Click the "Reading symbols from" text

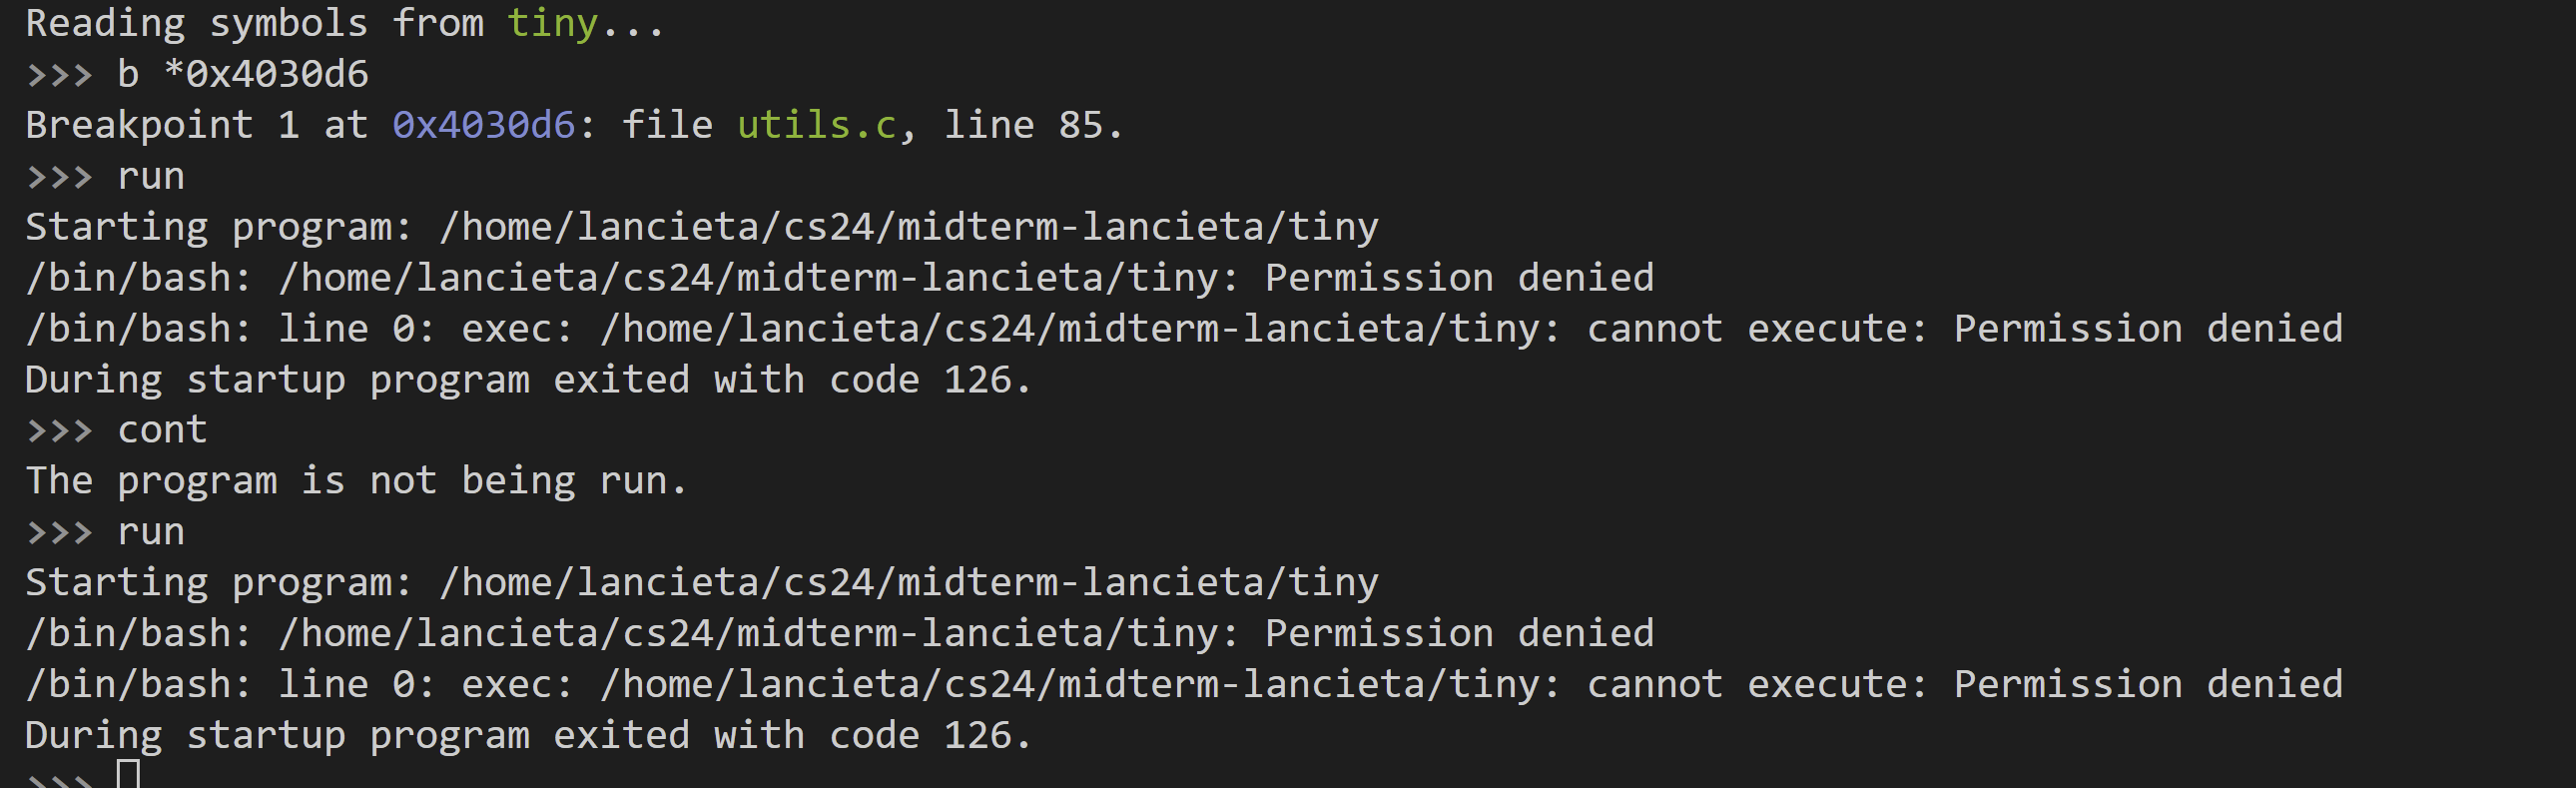point(254,23)
